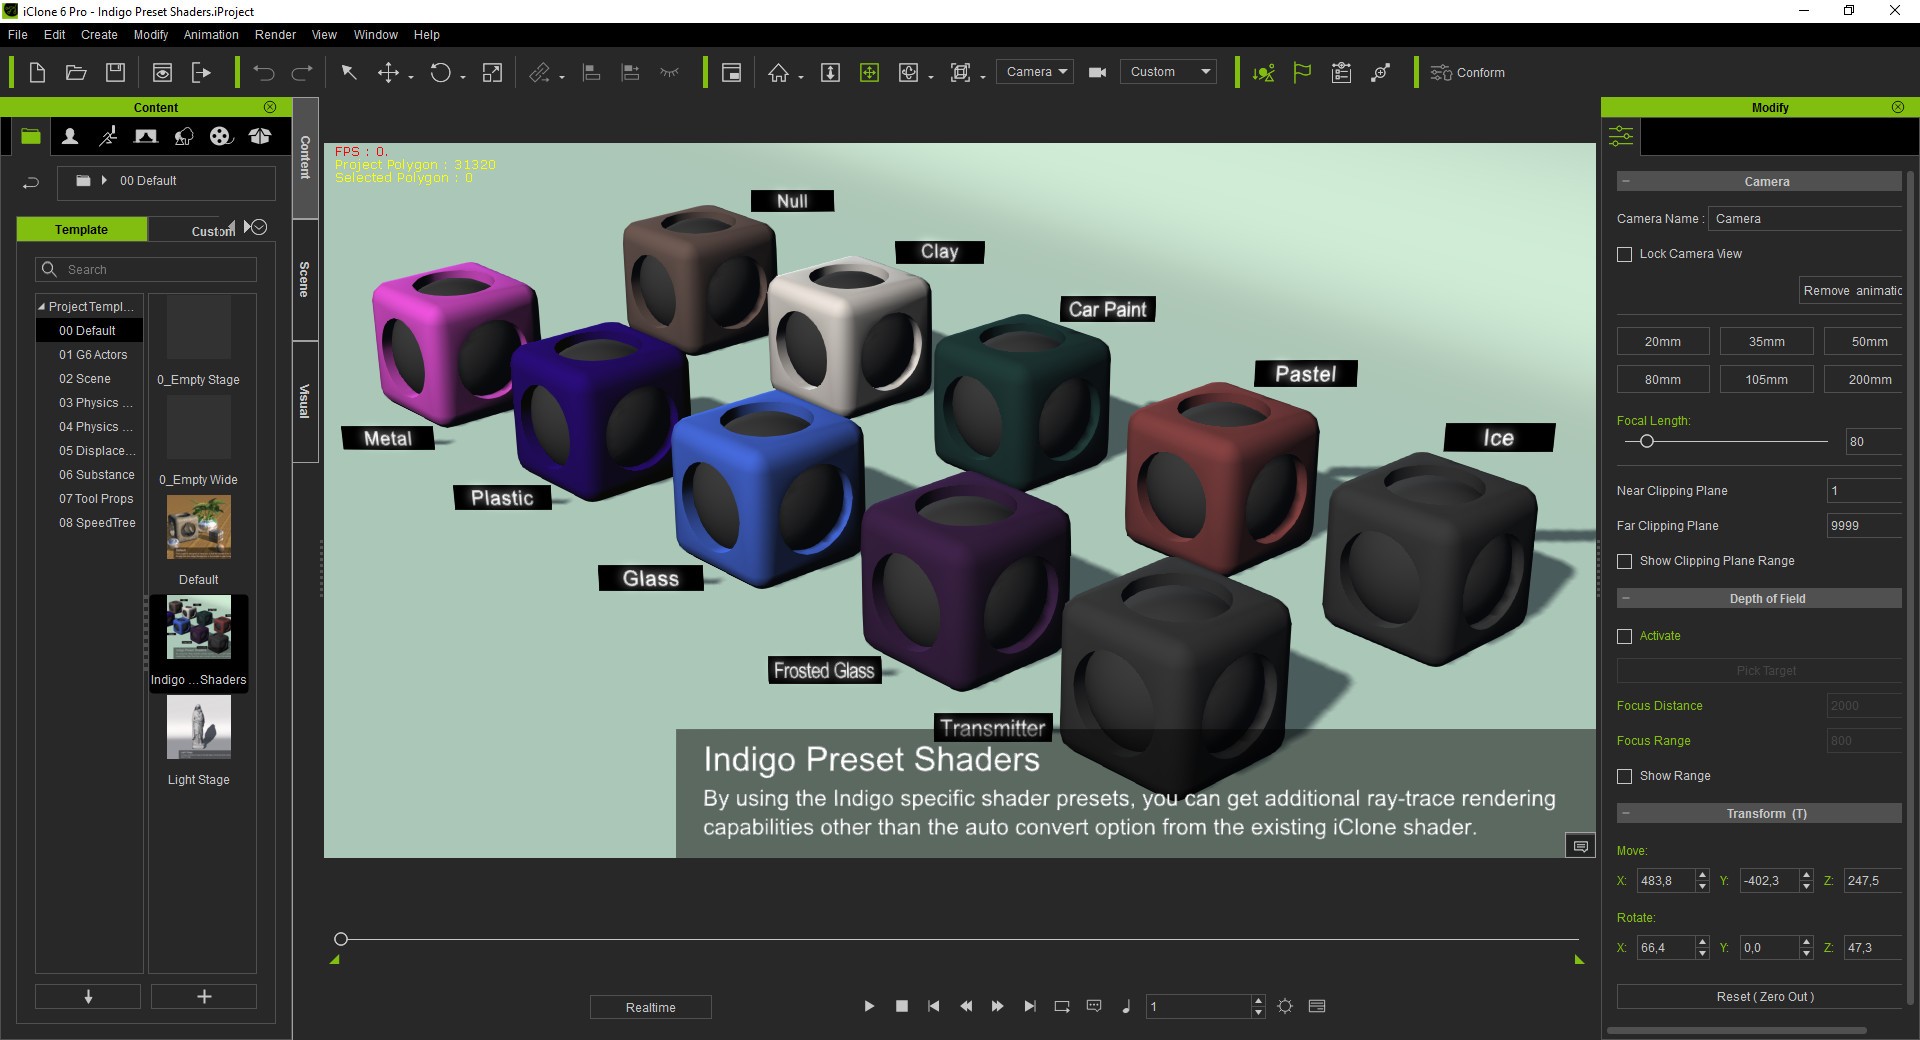
Task: Click the Realtime button
Action: point(651,1007)
